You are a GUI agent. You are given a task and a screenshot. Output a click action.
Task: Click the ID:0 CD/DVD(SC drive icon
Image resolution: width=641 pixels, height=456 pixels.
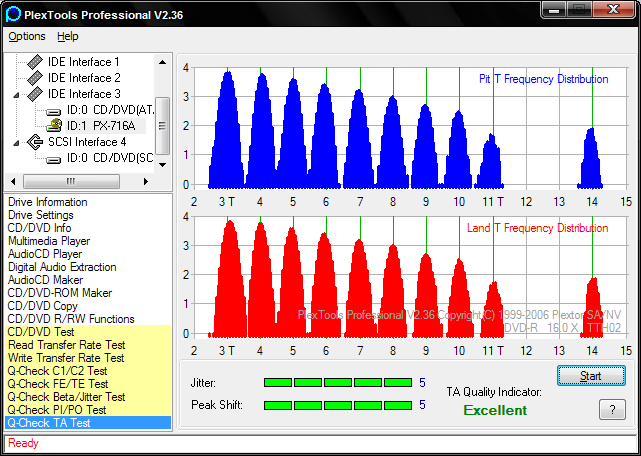(54, 159)
